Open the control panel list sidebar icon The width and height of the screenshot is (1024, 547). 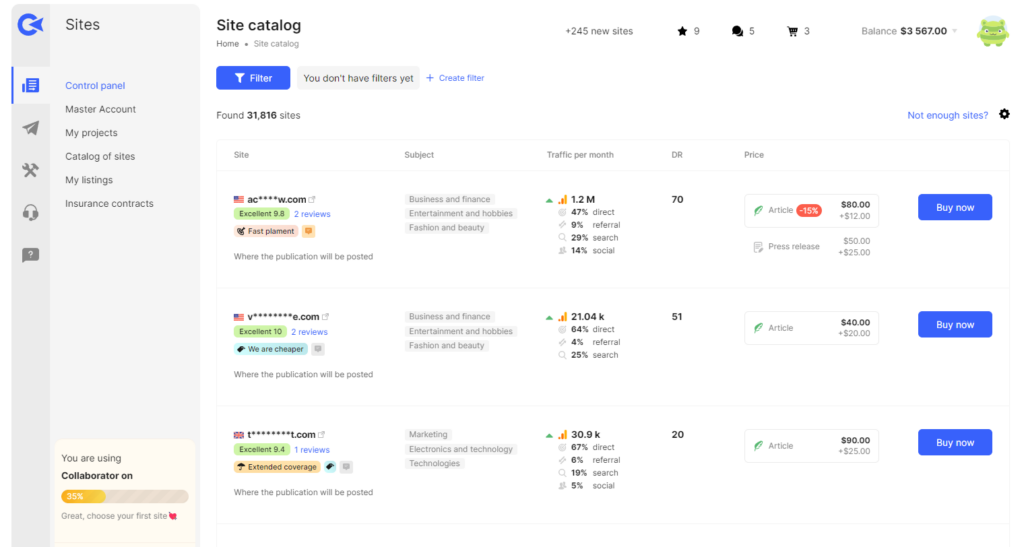point(30,86)
